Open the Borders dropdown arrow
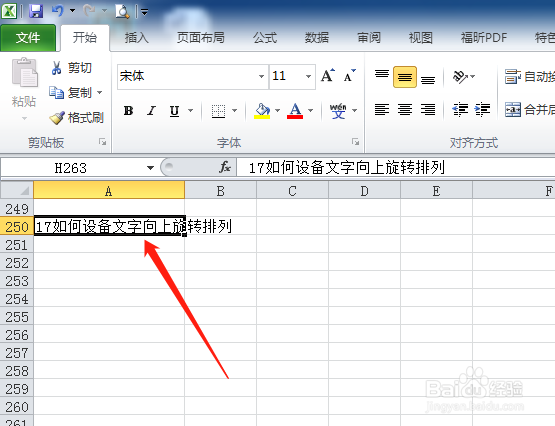The image size is (555, 426). tap(234, 111)
